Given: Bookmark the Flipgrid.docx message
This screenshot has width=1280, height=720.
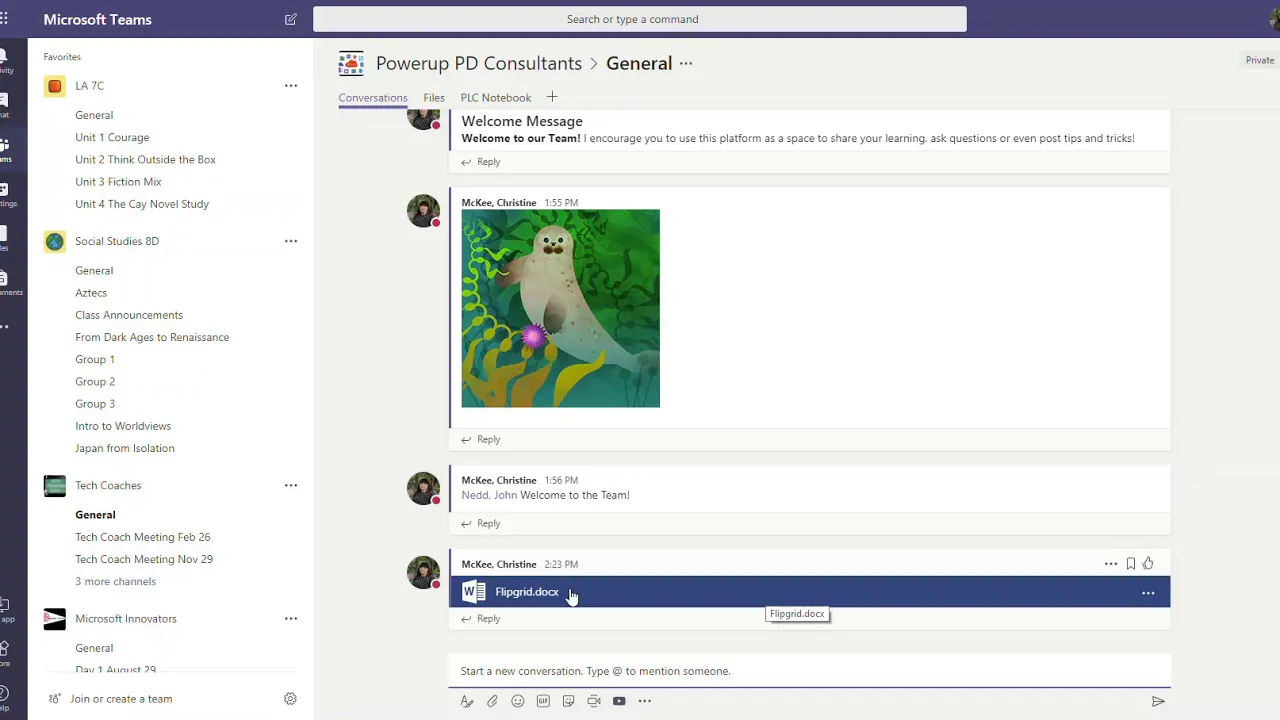Looking at the screenshot, I should click(1131, 564).
